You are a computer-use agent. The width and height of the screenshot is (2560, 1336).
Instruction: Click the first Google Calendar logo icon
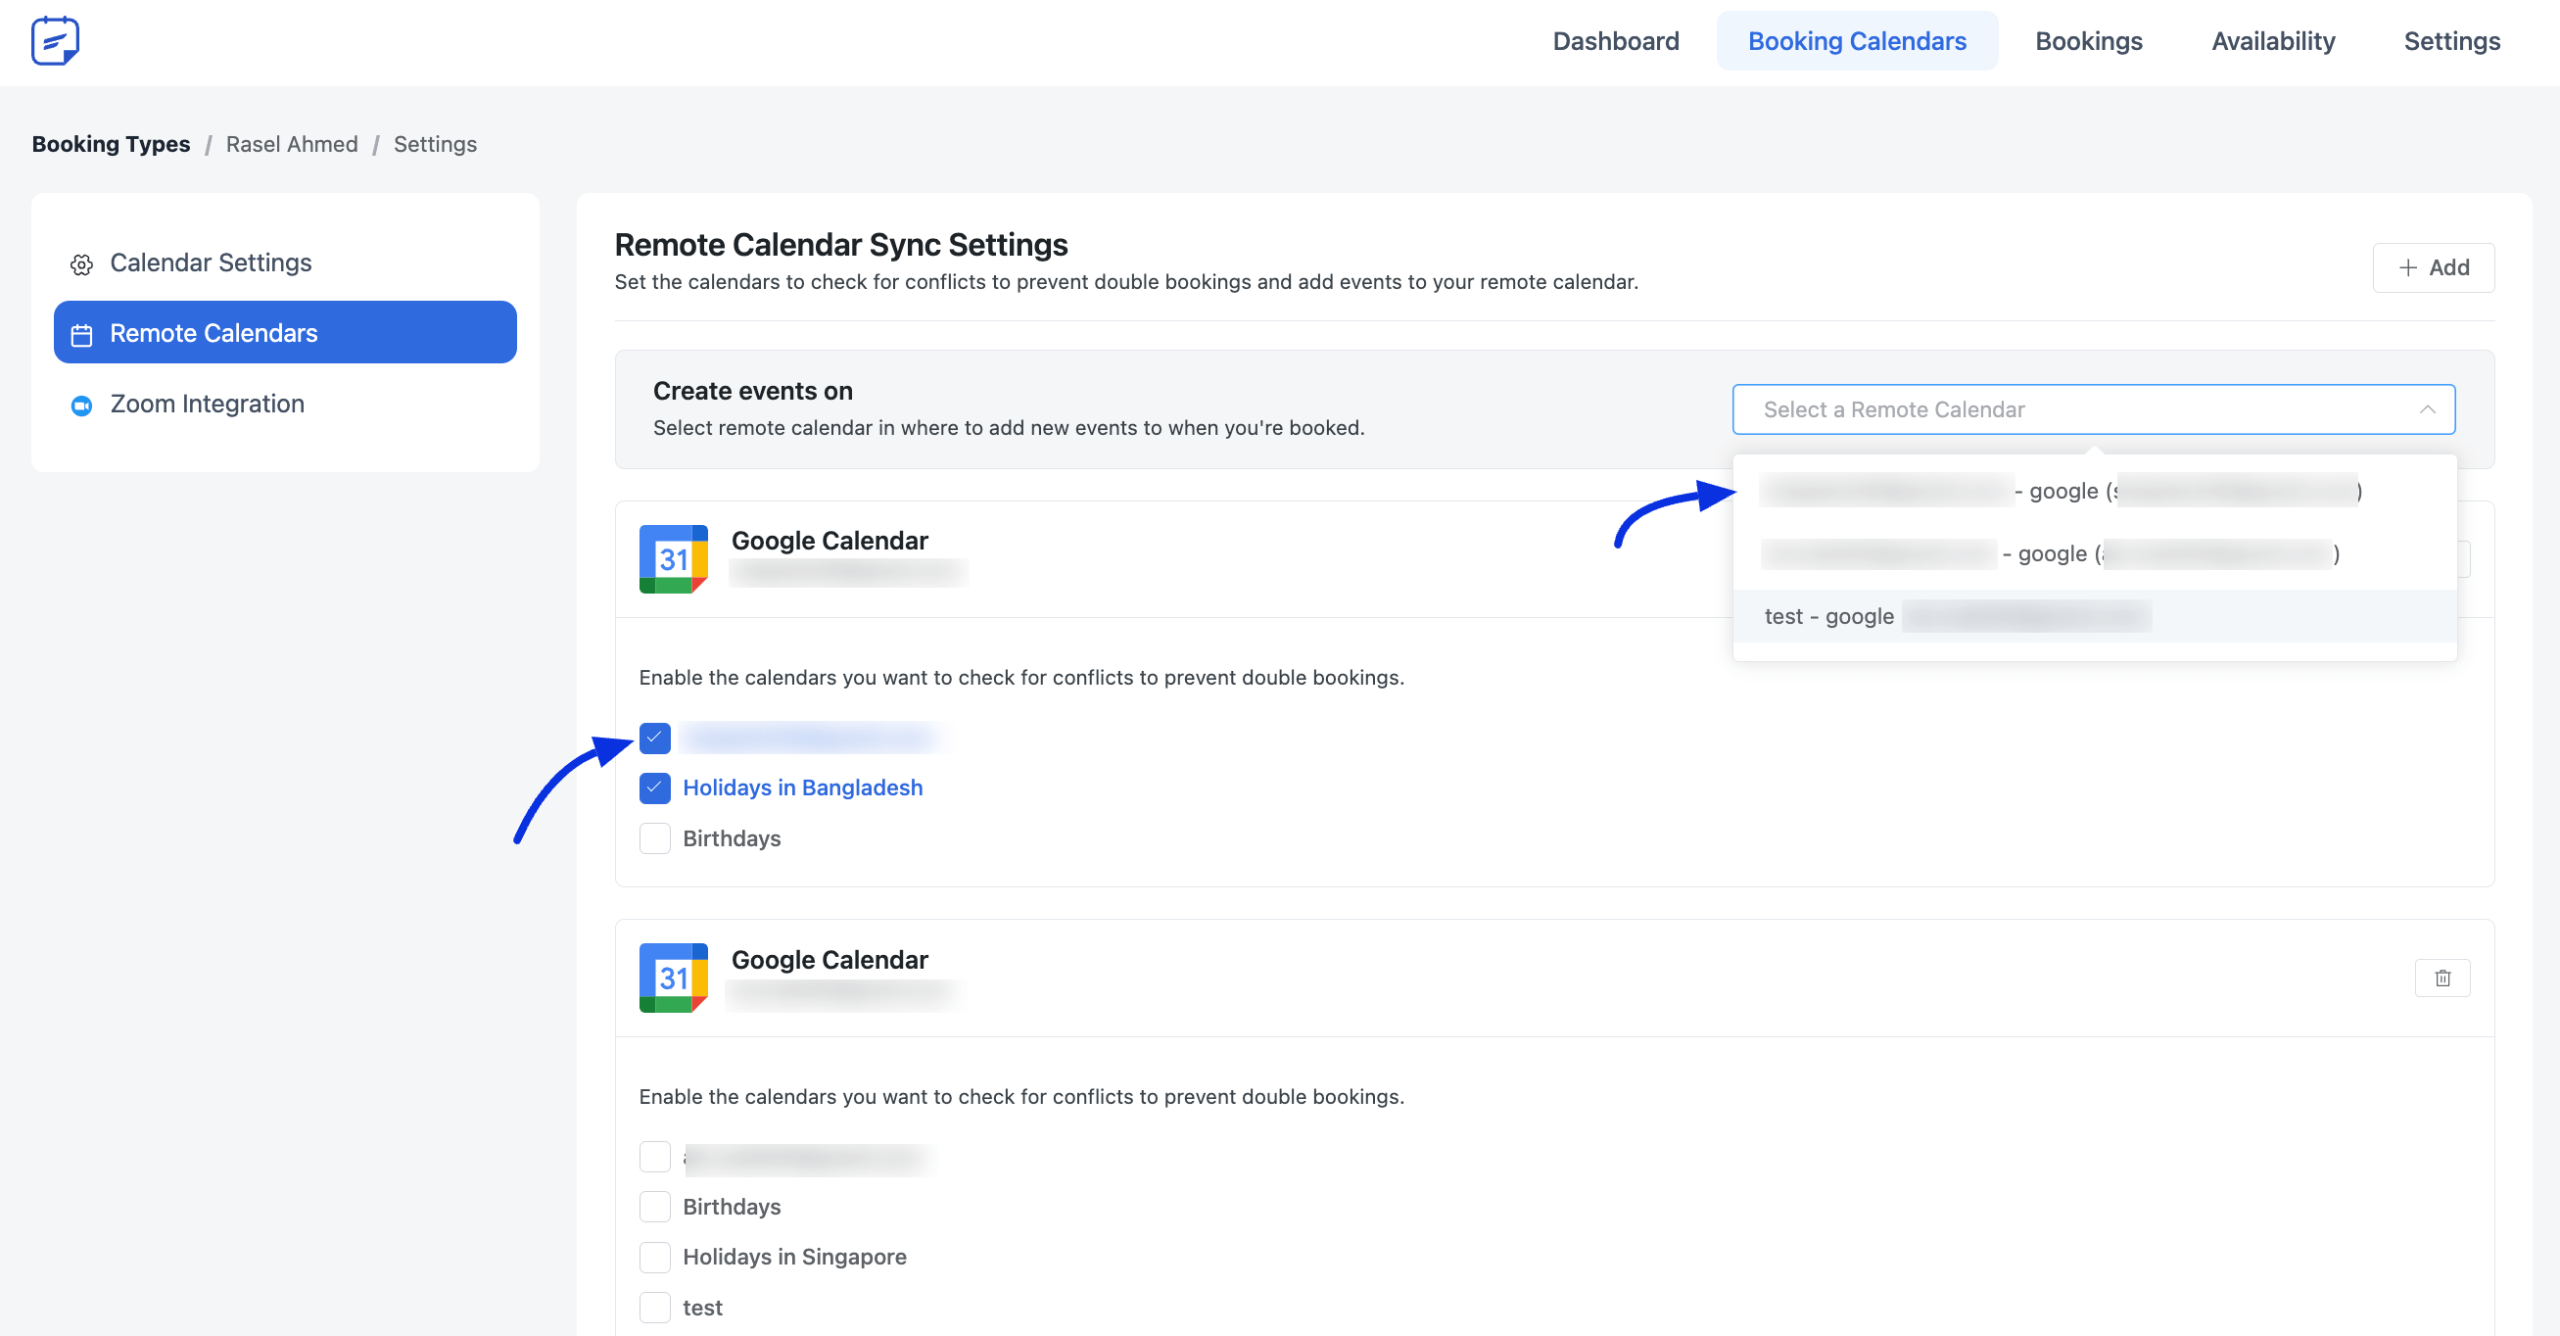click(x=673, y=559)
